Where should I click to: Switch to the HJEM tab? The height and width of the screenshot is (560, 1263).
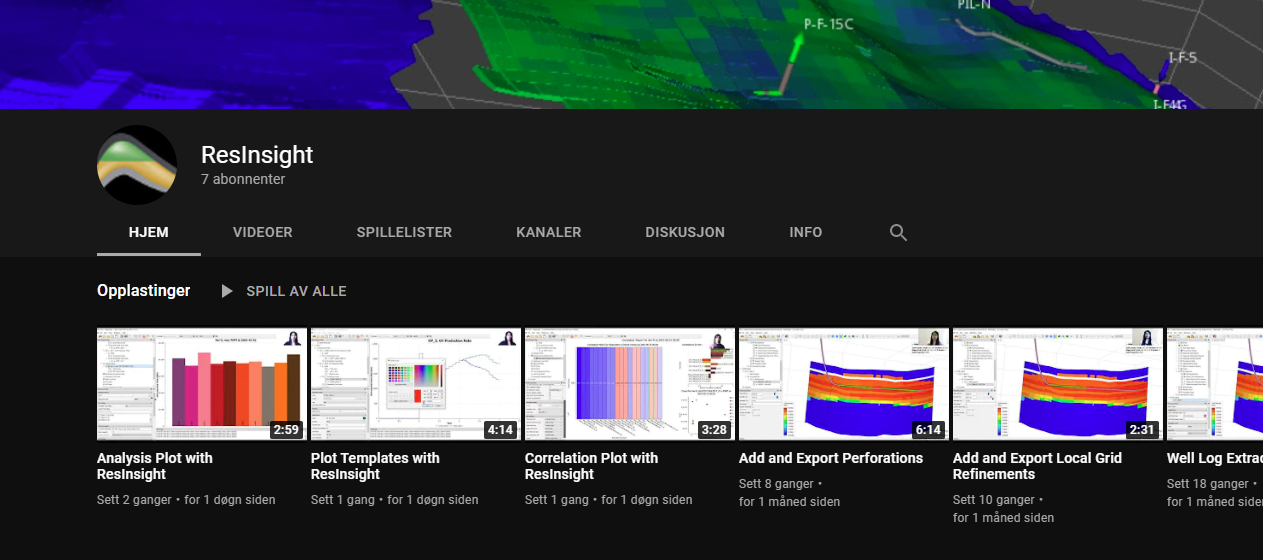coord(149,232)
